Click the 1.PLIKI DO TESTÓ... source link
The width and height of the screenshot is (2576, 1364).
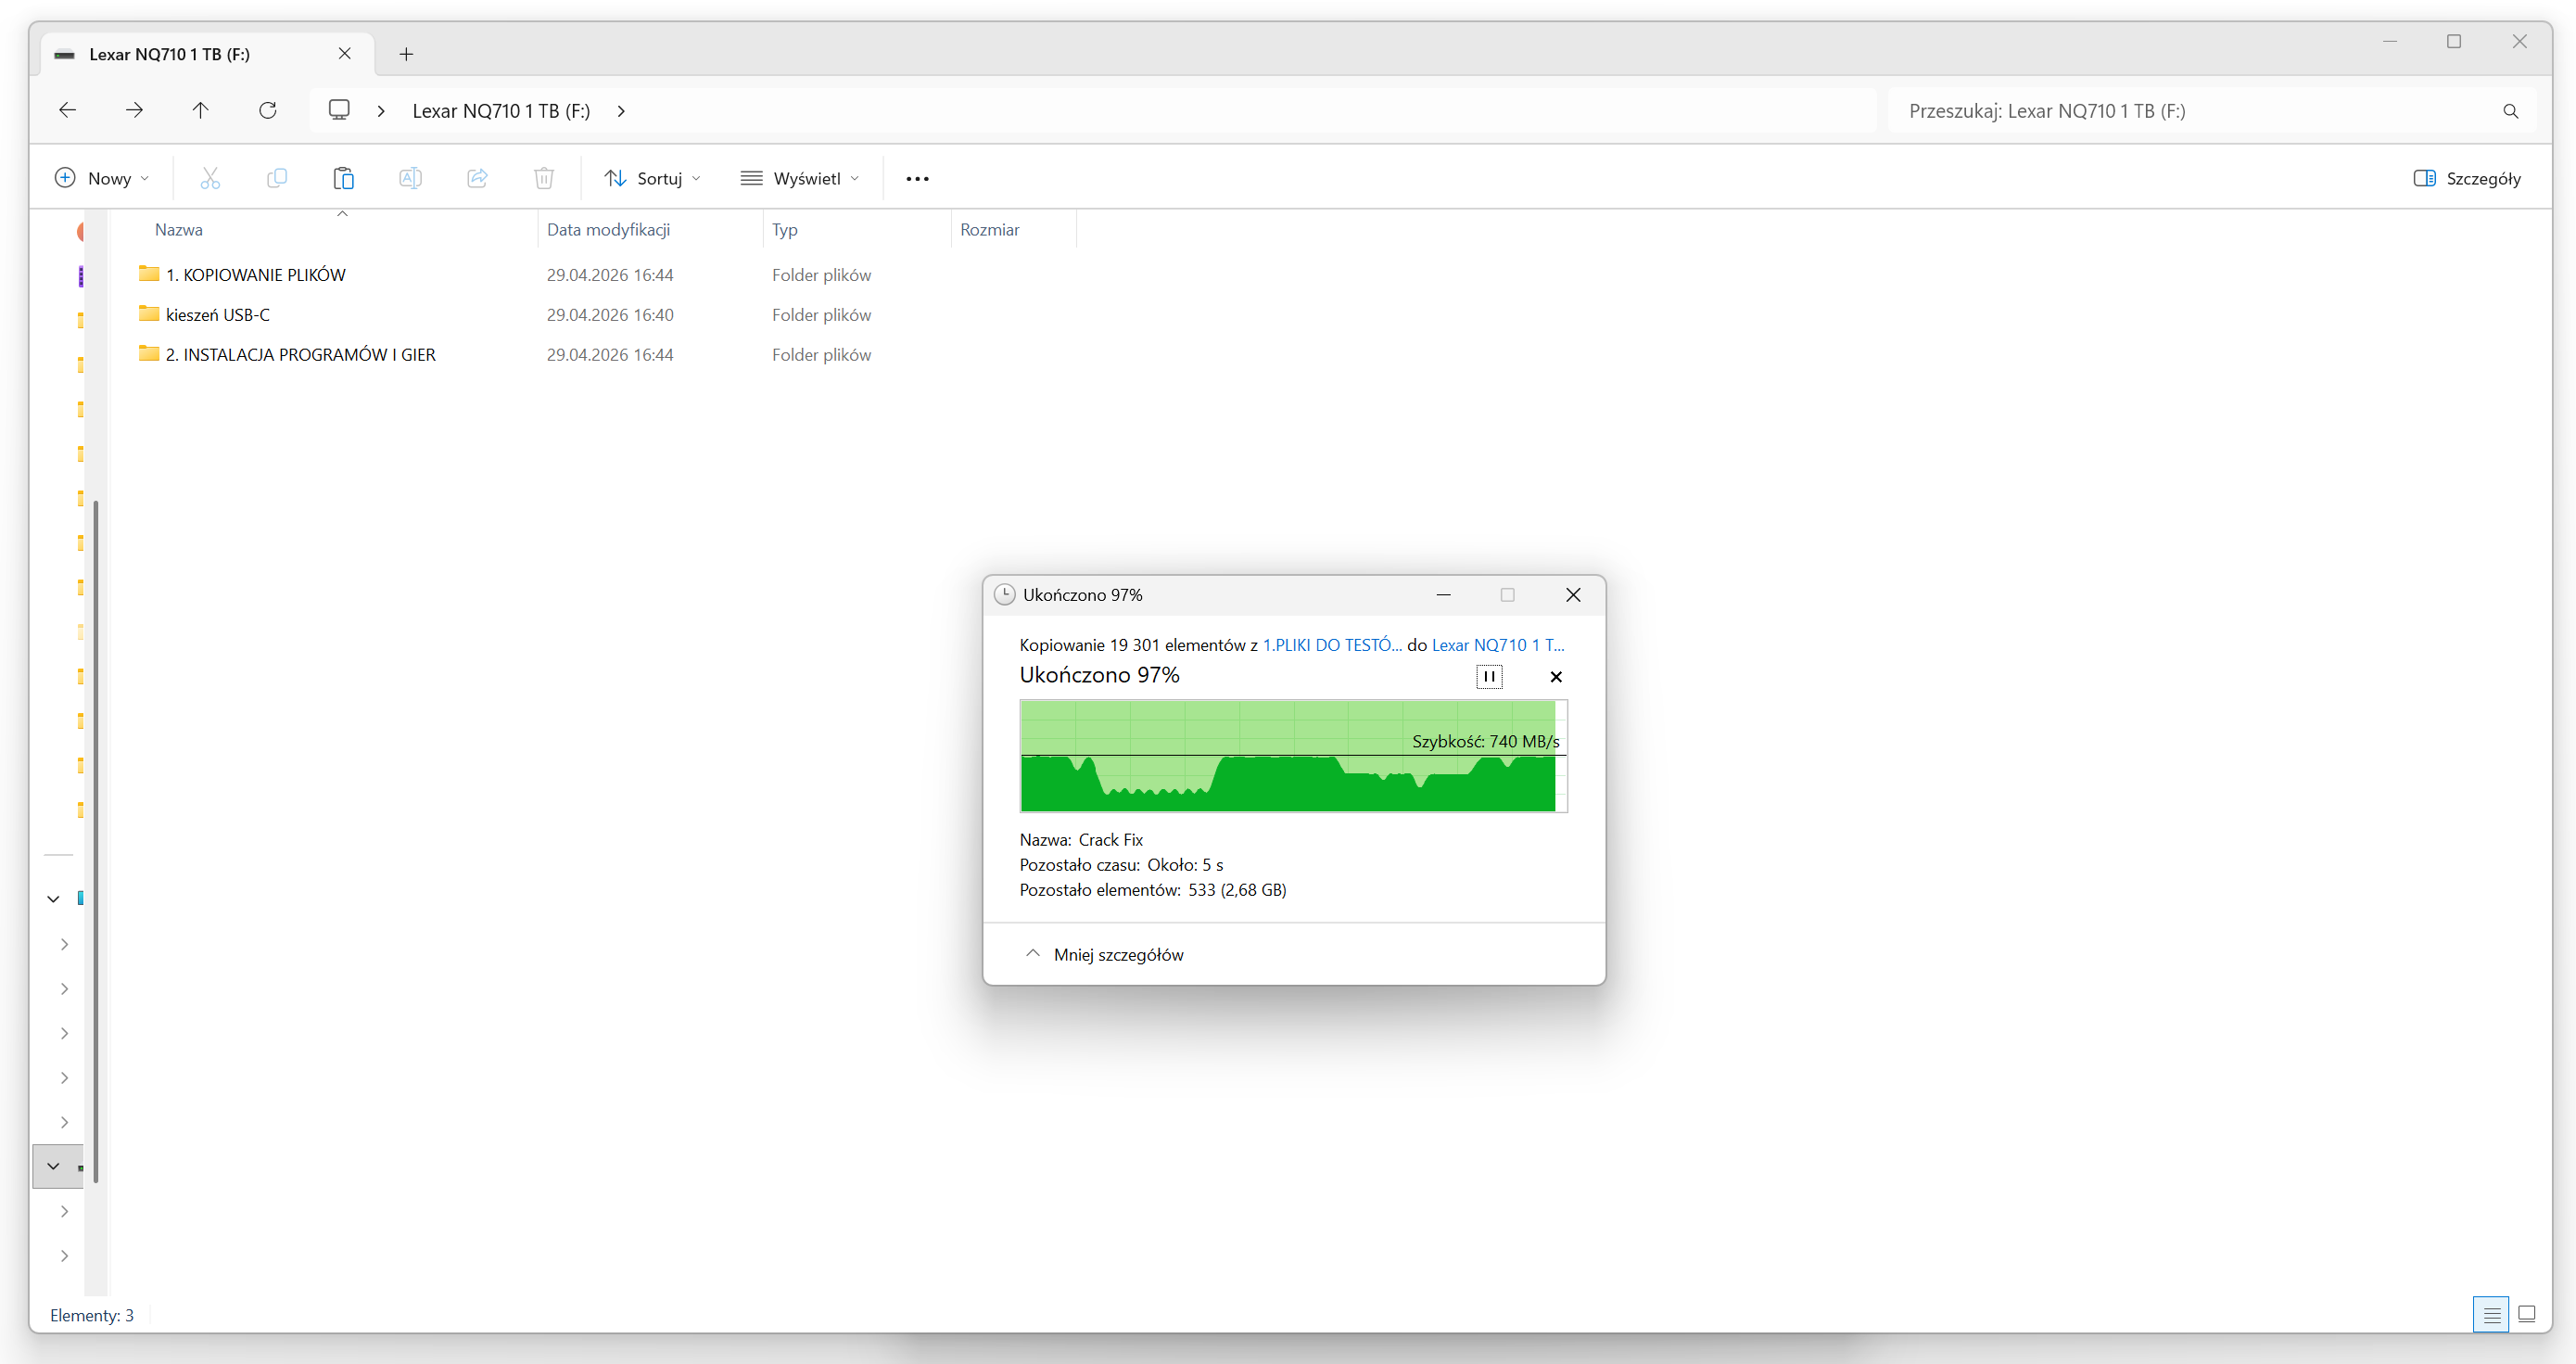pyautogui.click(x=1331, y=645)
